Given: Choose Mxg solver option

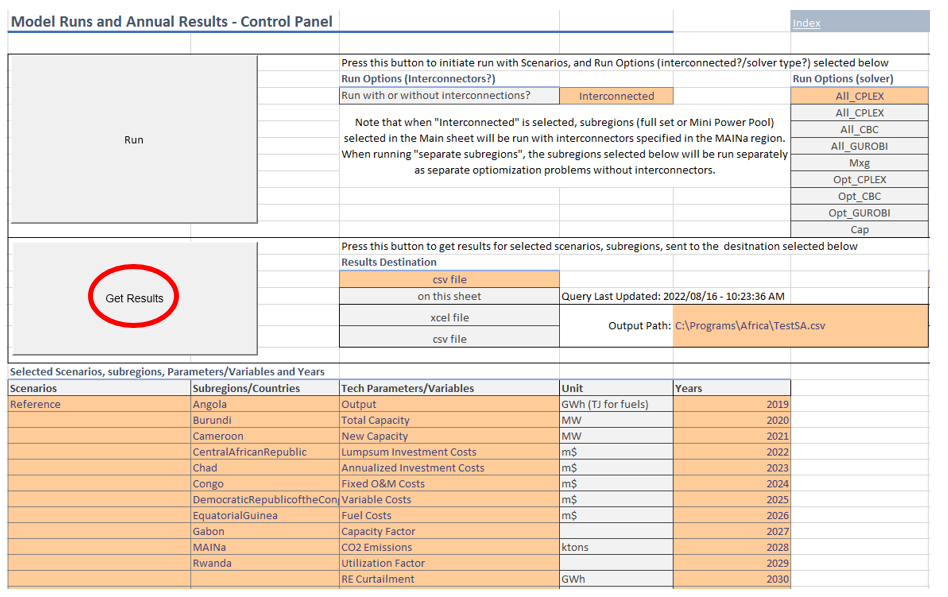Looking at the screenshot, I should pyautogui.click(x=859, y=163).
